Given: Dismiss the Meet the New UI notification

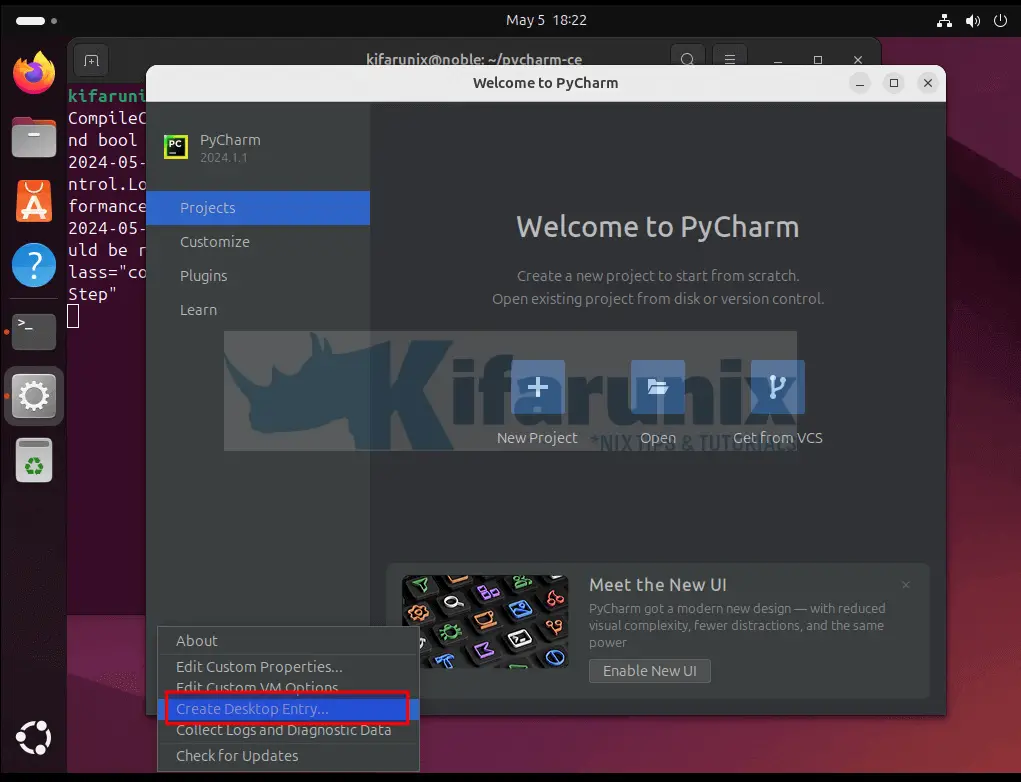Looking at the screenshot, I should click(905, 584).
